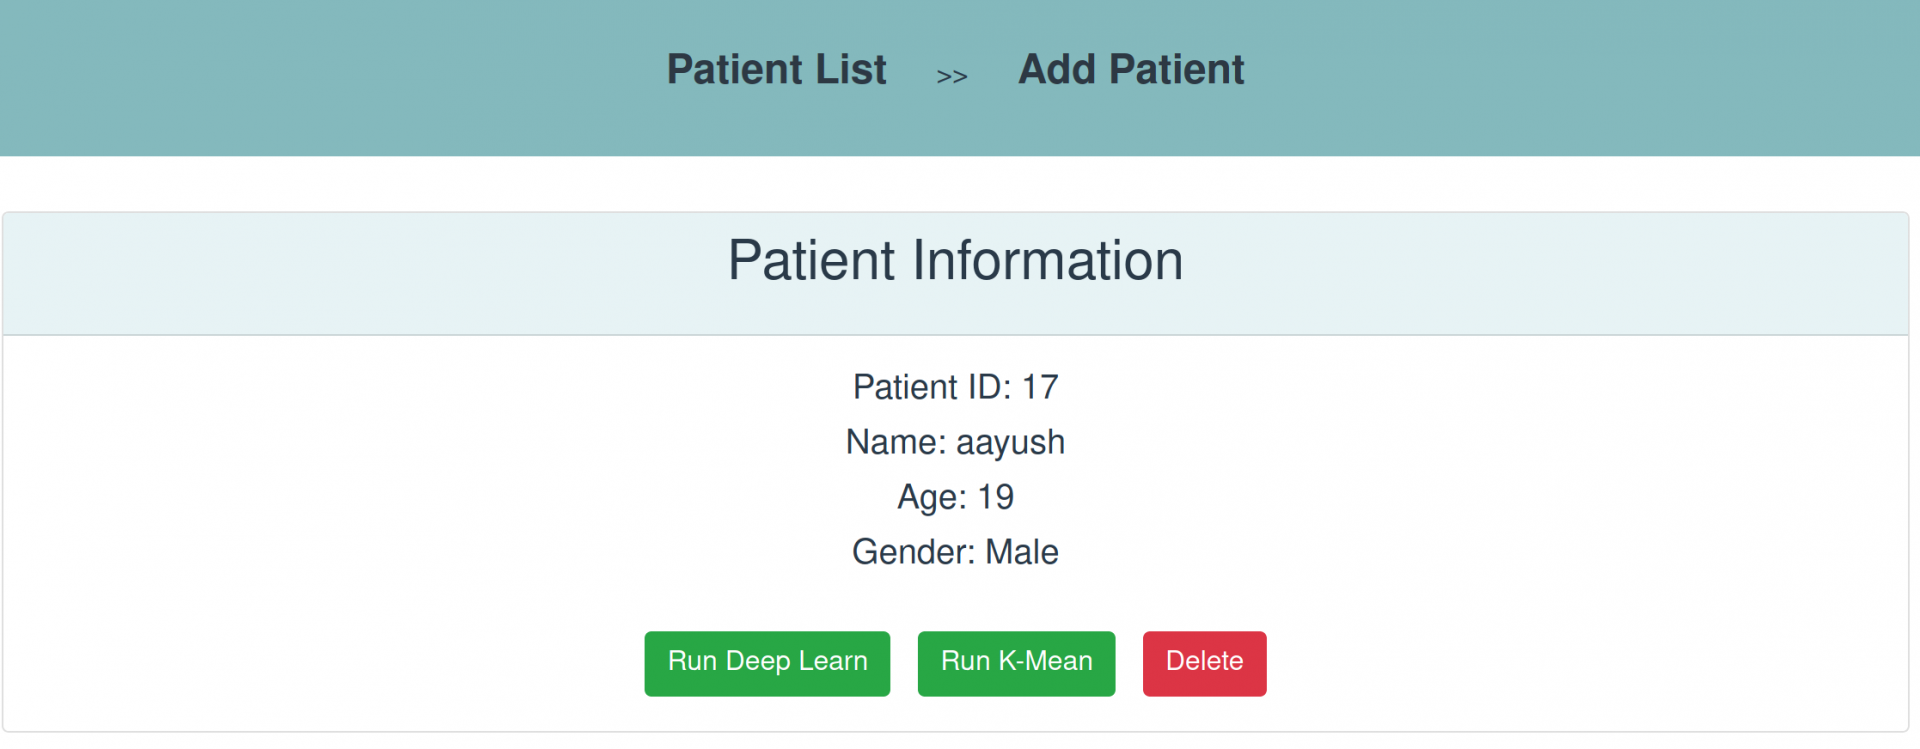Select the age value 19
Viewport: 1920px width, 749px height.
pyautogui.click(x=996, y=497)
